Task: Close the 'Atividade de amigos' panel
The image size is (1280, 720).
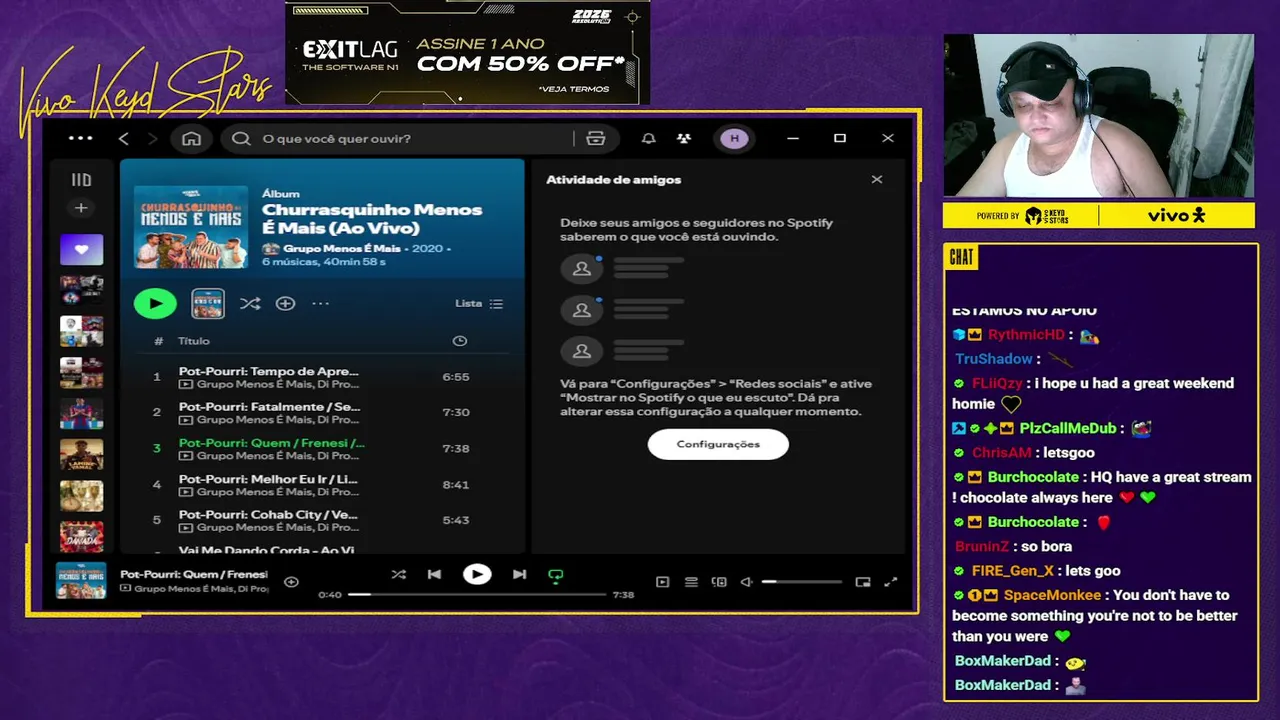Action: coord(877,180)
